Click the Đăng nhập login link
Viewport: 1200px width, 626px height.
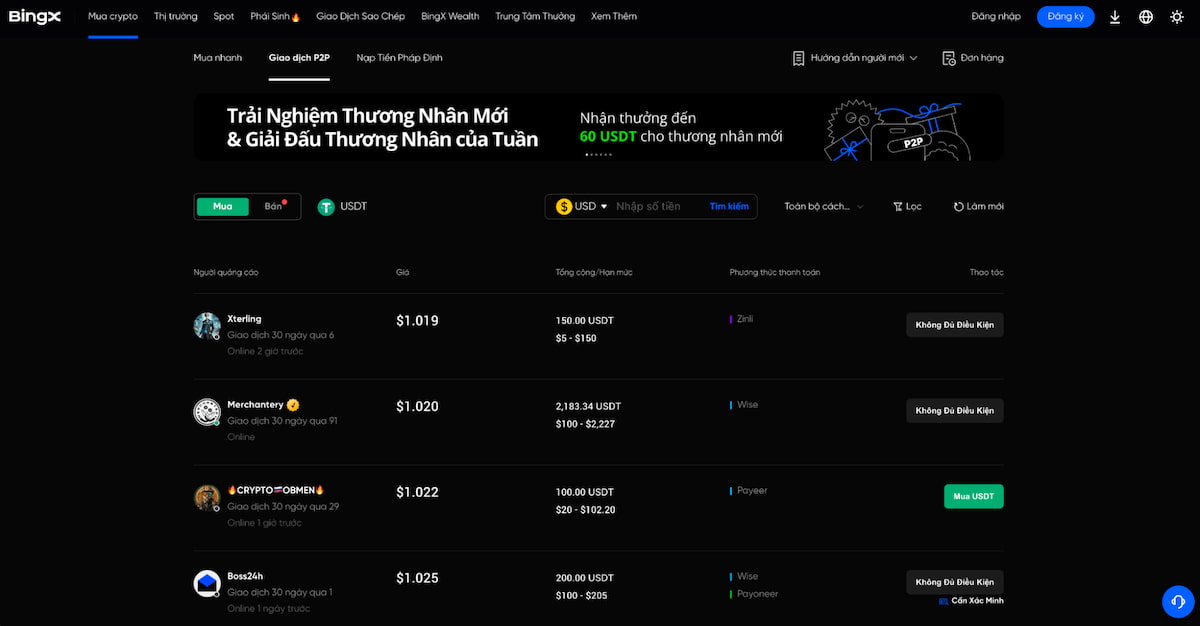(x=996, y=17)
